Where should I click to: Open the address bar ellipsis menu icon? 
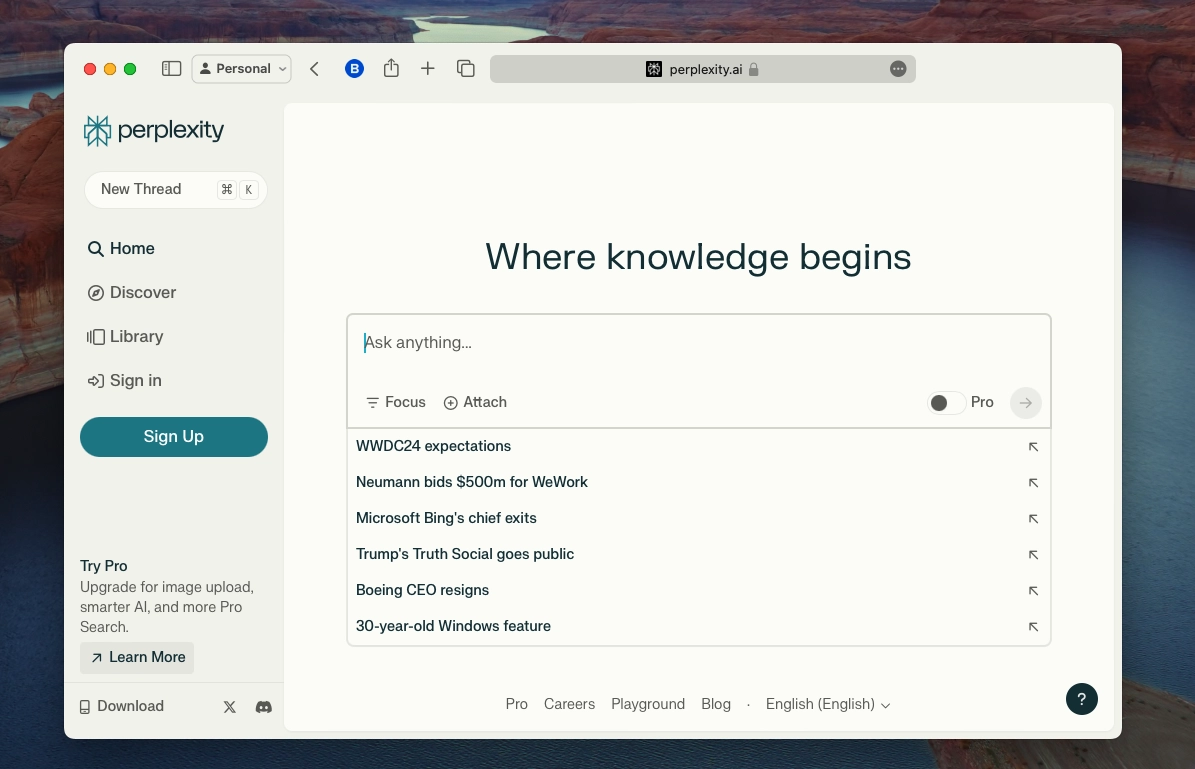point(898,69)
